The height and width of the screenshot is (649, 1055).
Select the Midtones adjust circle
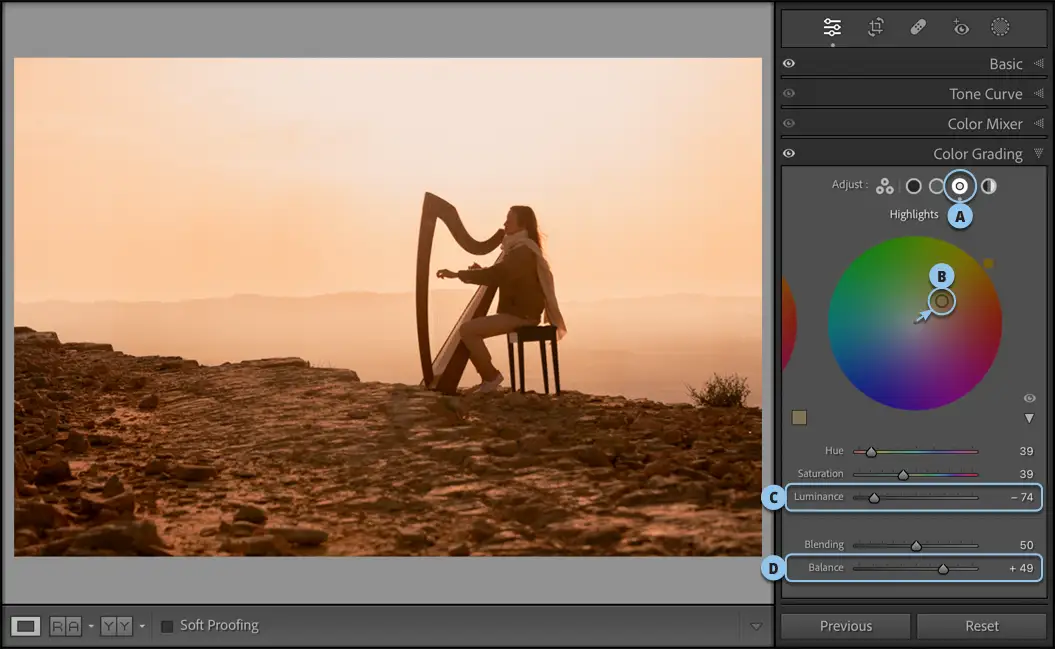click(x=936, y=186)
